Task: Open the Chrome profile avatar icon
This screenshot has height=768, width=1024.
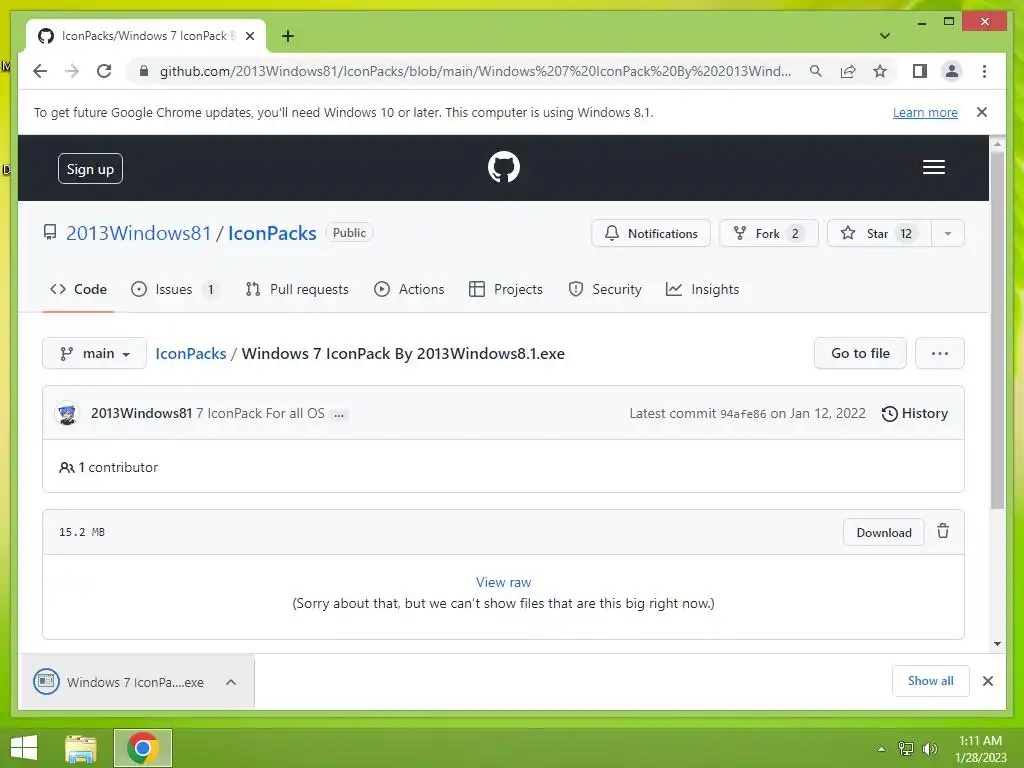Action: click(x=952, y=71)
